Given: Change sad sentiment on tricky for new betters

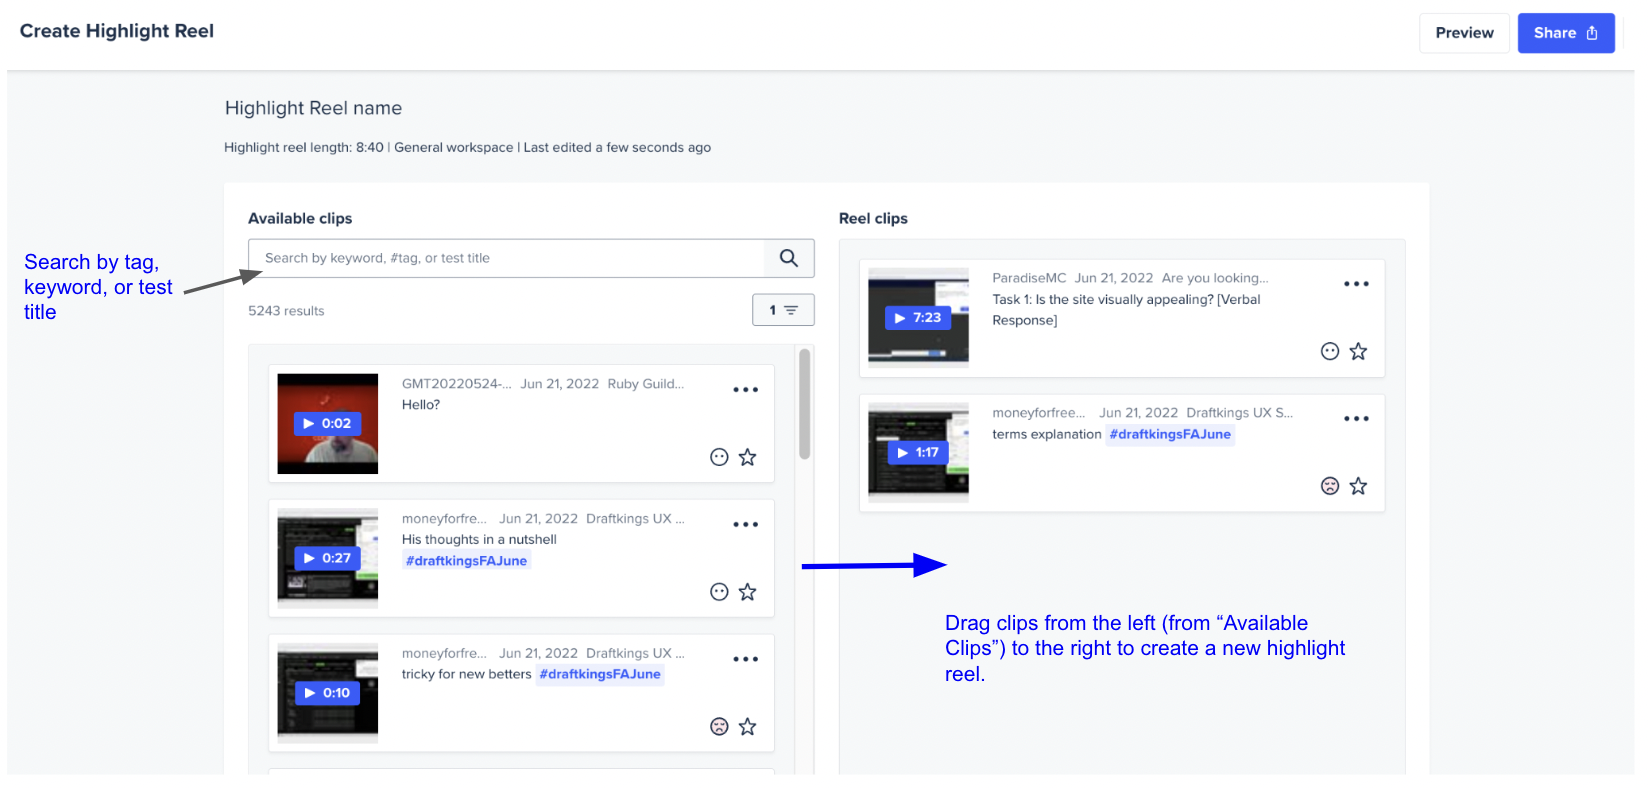Looking at the screenshot, I should coord(719,727).
